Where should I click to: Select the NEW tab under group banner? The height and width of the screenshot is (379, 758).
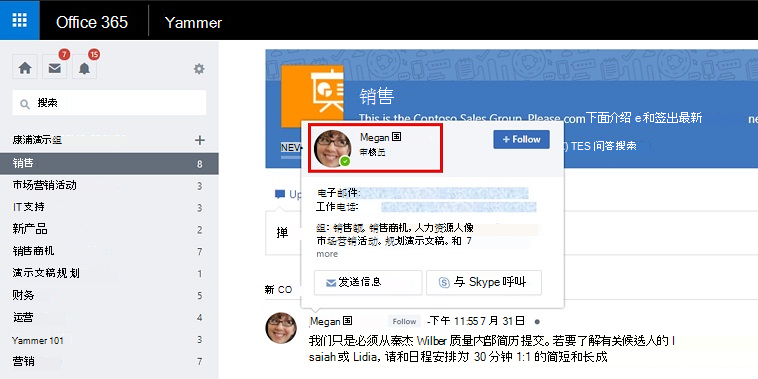[291, 147]
